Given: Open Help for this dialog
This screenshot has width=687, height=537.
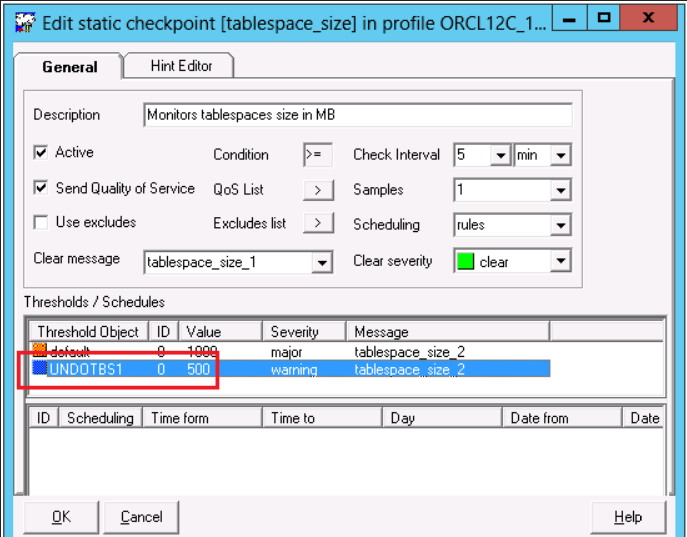Looking at the screenshot, I should tap(628, 517).
